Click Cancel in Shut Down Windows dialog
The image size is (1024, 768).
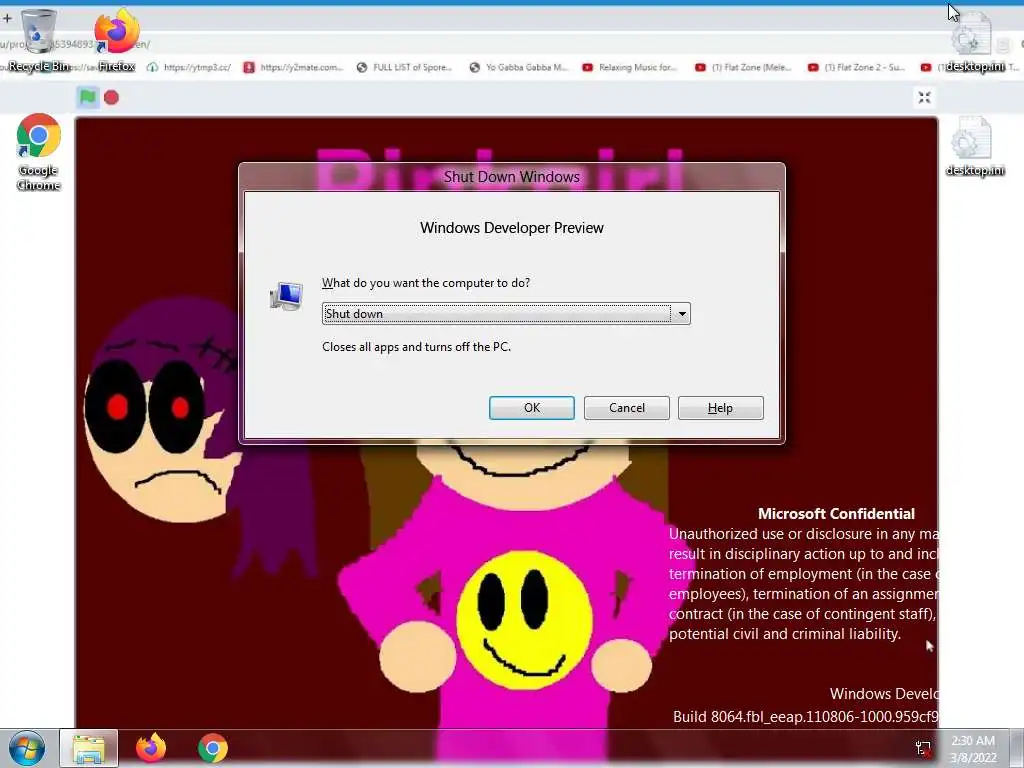[626, 408]
